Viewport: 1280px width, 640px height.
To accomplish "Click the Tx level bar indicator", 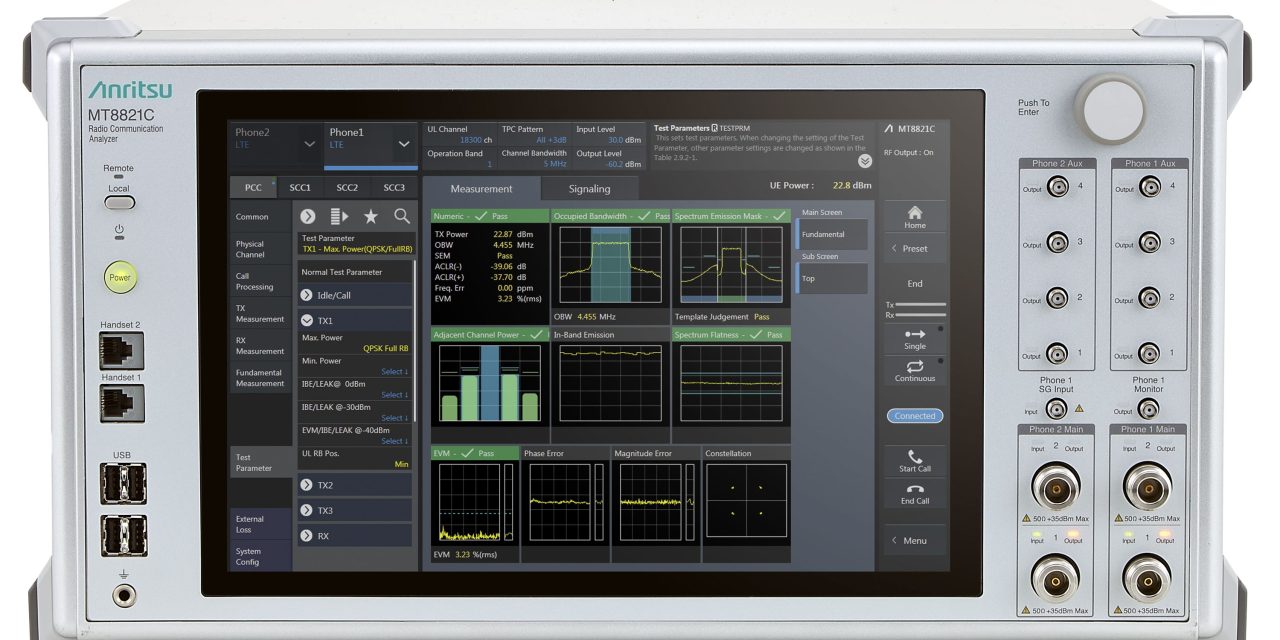I will tap(918, 306).
